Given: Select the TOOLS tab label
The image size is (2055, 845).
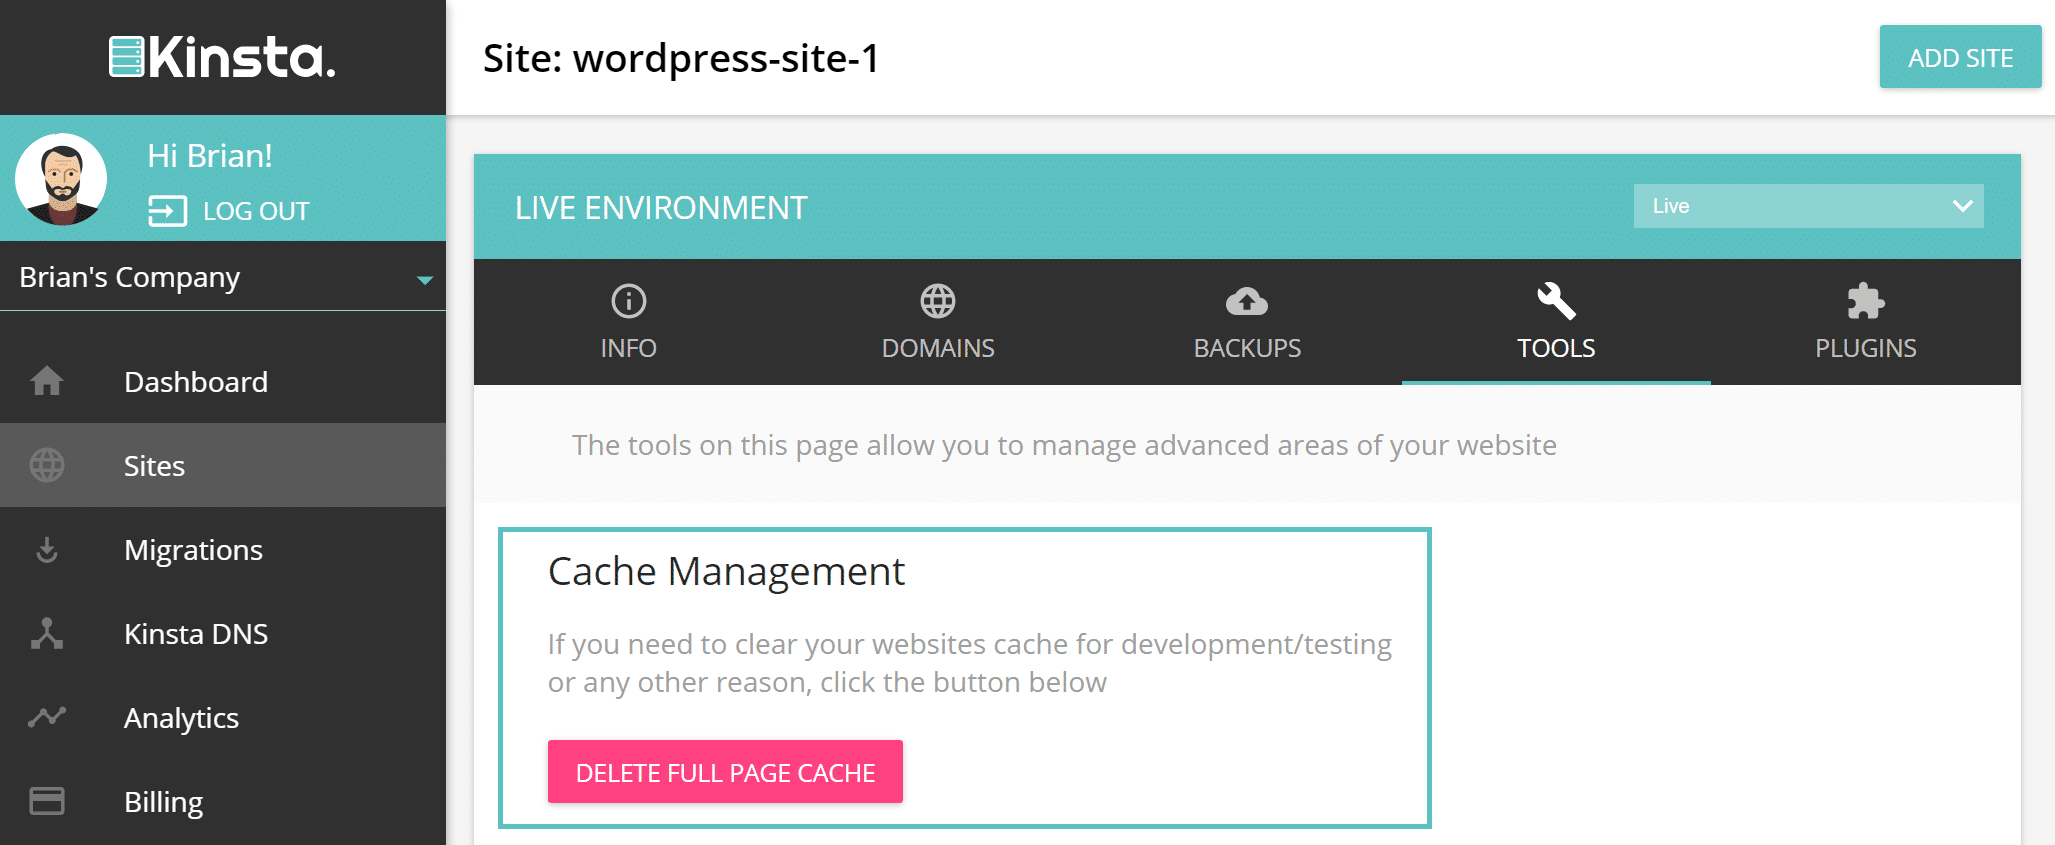Looking at the screenshot, I should point(1556,348).
